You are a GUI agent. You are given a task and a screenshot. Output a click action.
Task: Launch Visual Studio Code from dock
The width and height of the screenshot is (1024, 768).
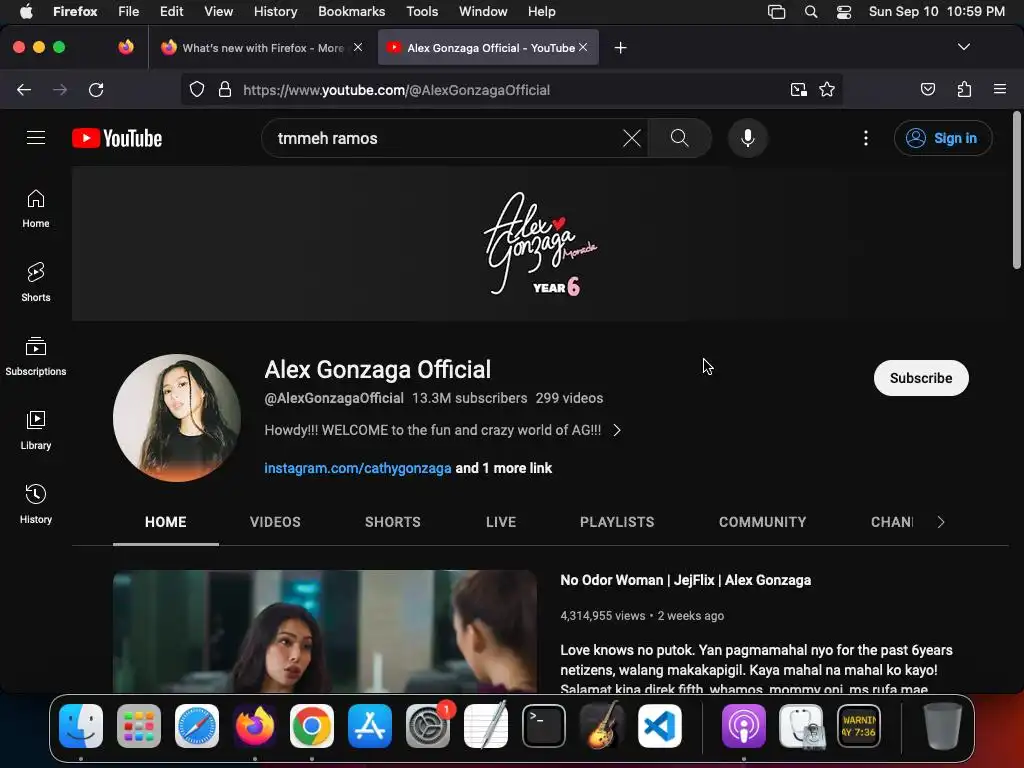pyautogui.click(x=660, y=726)
